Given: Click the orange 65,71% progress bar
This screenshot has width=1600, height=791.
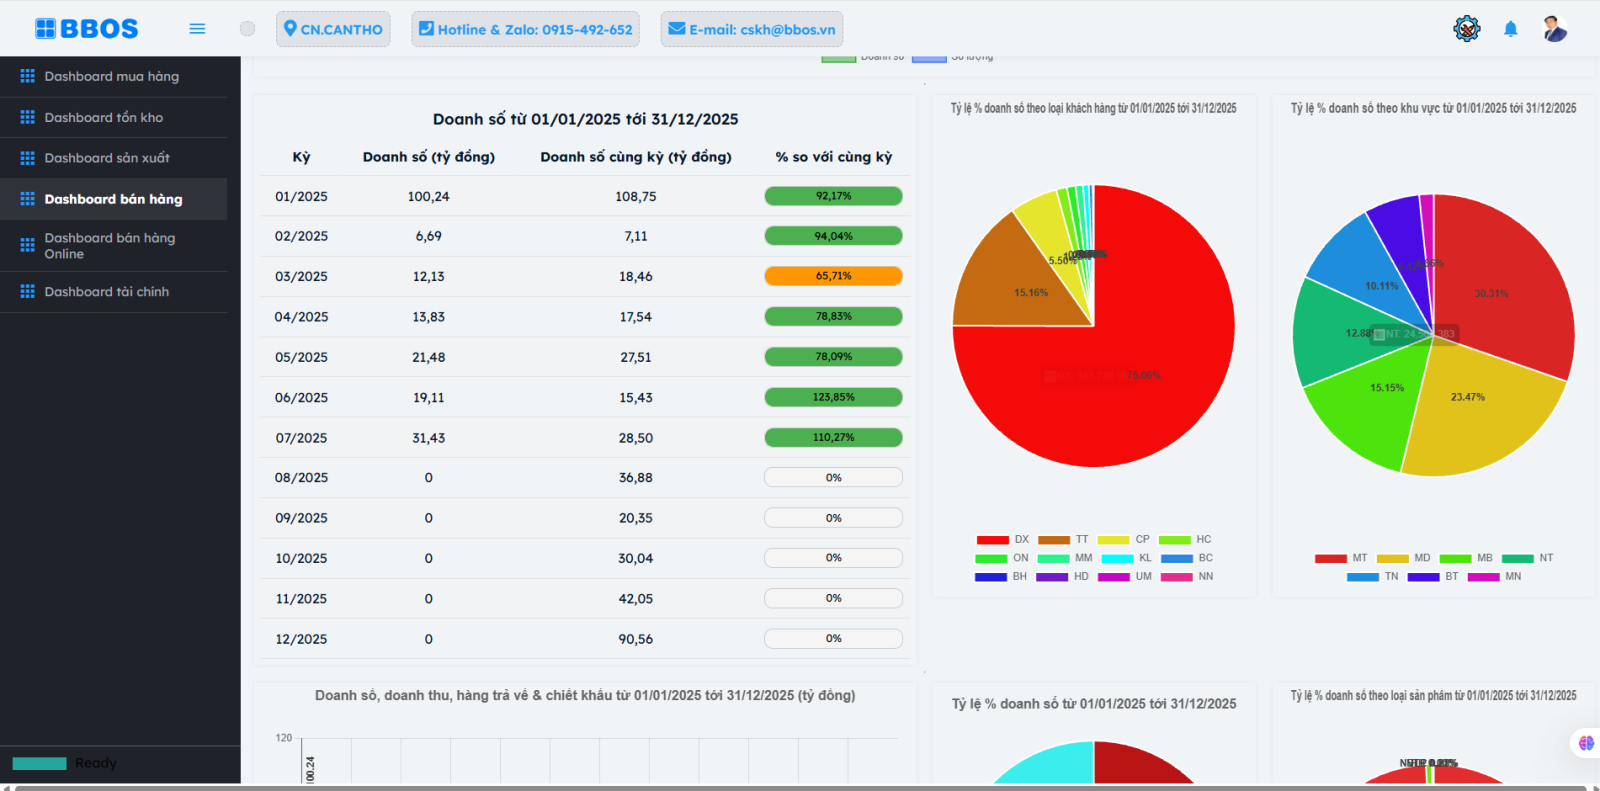Looking at the screenshot, I should click(833, 276).
